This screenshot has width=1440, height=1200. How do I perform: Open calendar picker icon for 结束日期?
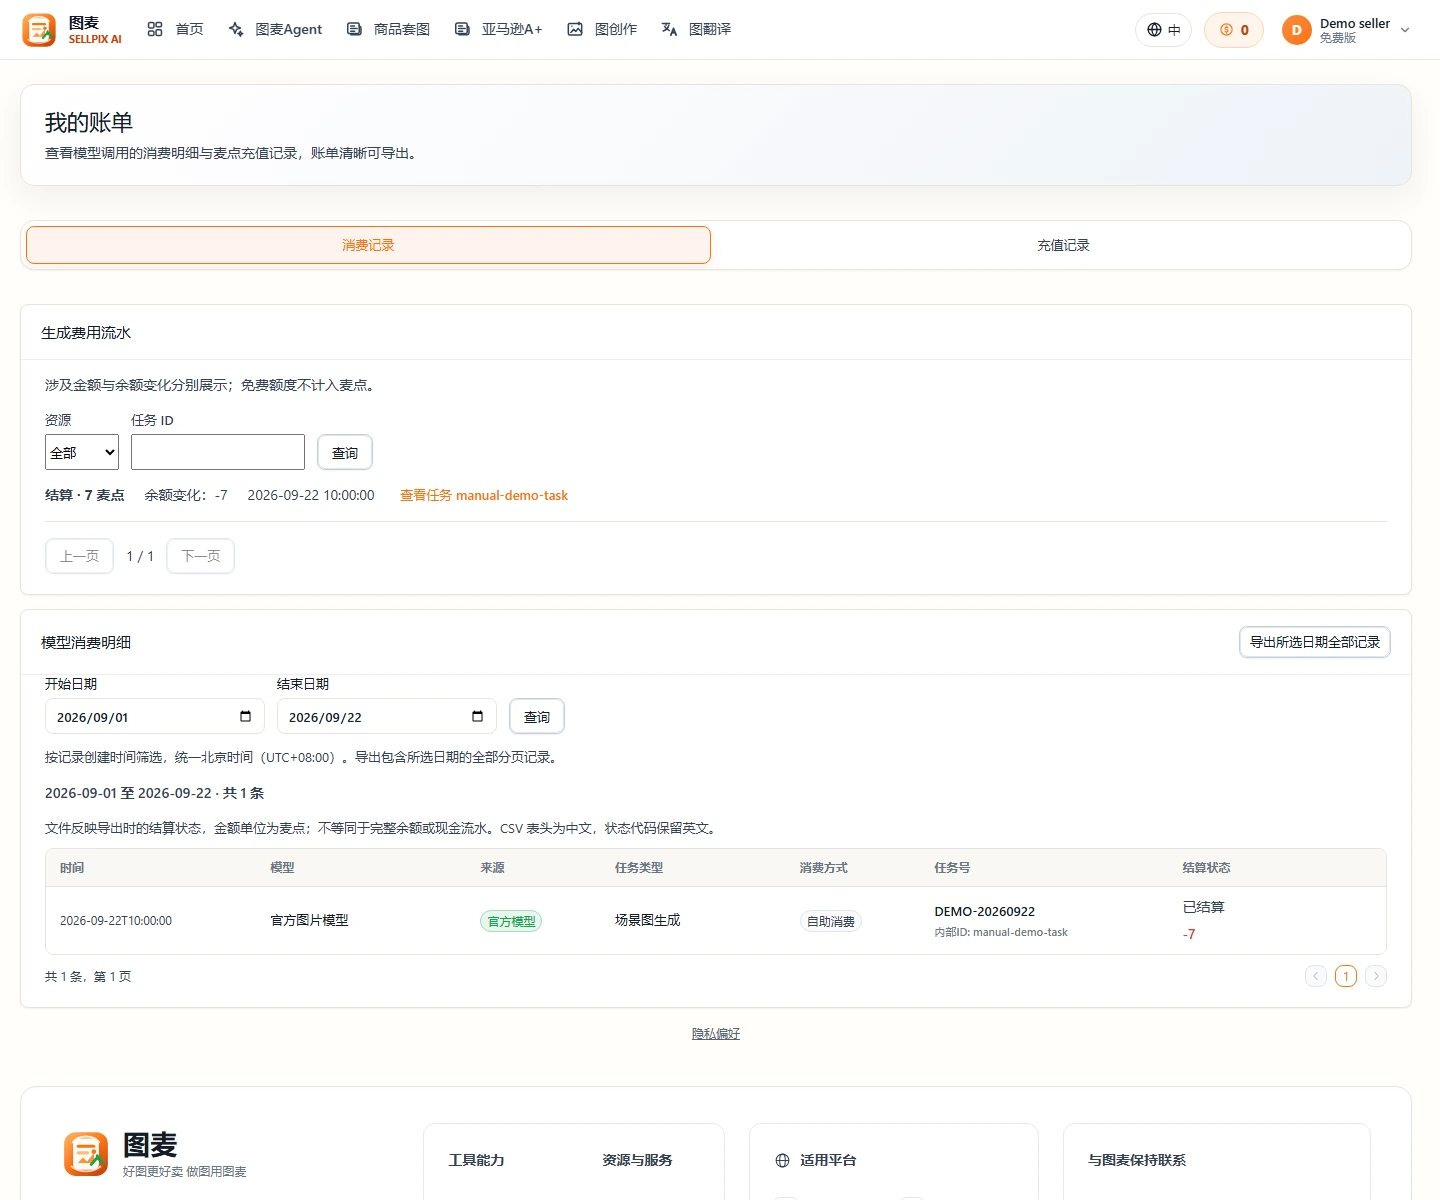point(478,716)
